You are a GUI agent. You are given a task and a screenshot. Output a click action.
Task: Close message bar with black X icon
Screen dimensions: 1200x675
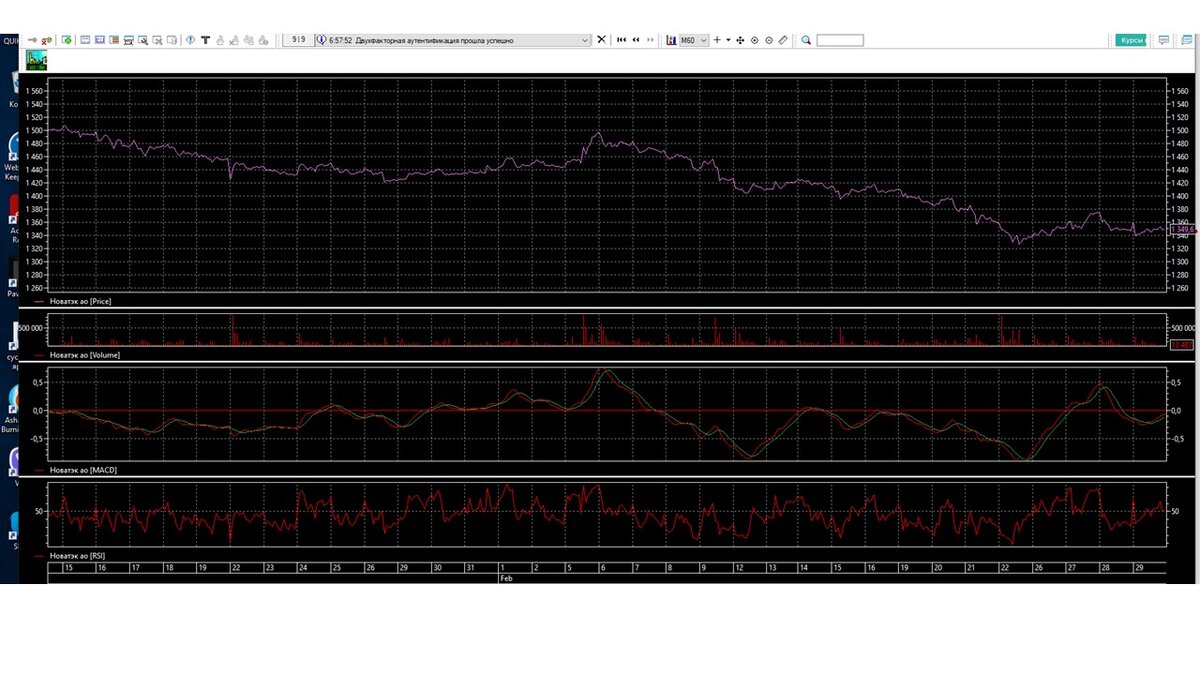pos(601,40)
